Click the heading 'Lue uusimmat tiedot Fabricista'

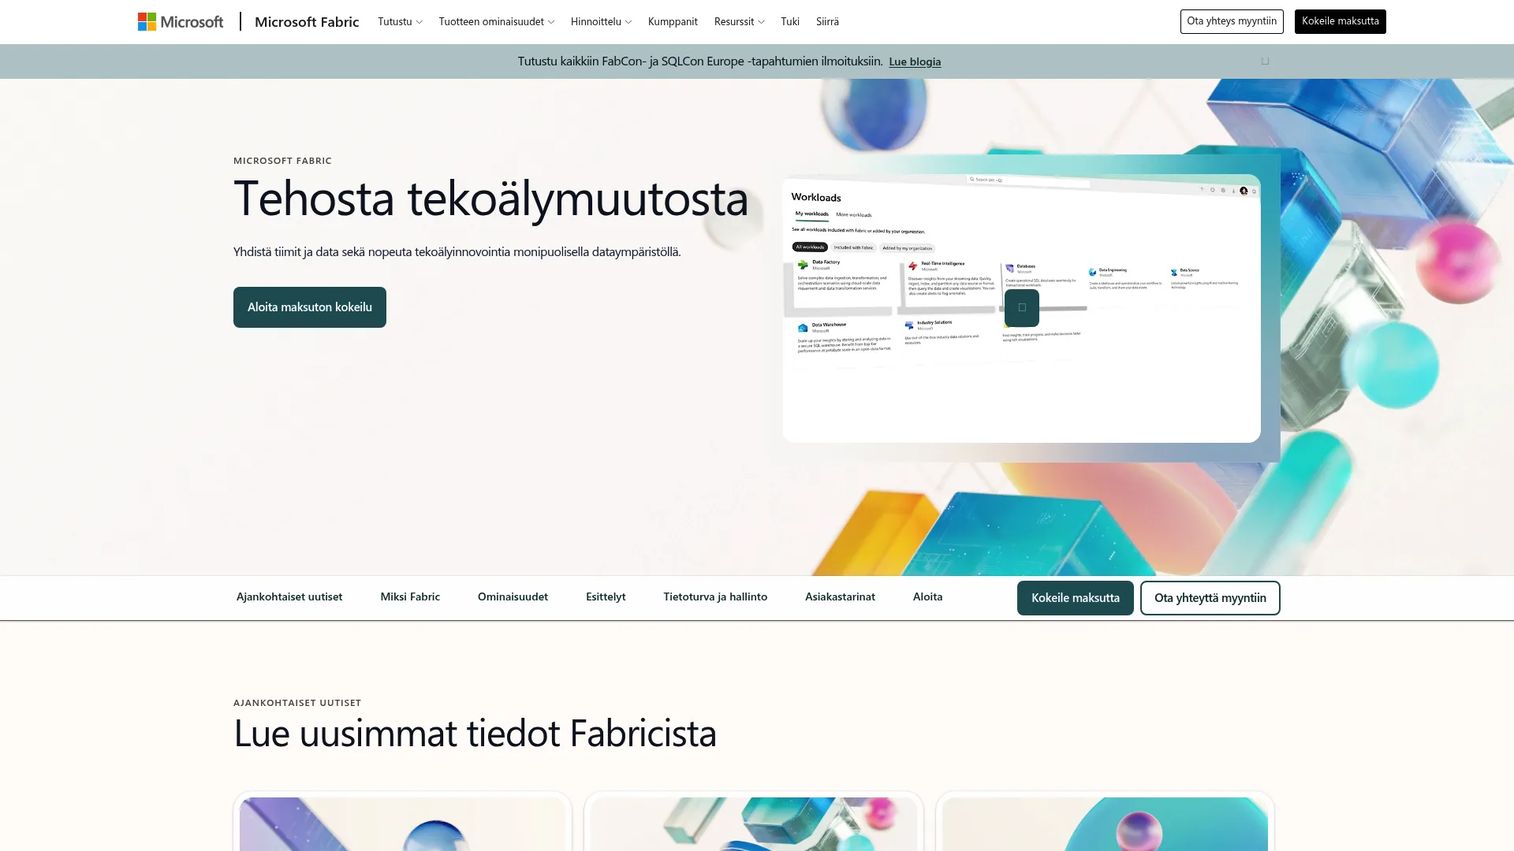coord(475,733)
